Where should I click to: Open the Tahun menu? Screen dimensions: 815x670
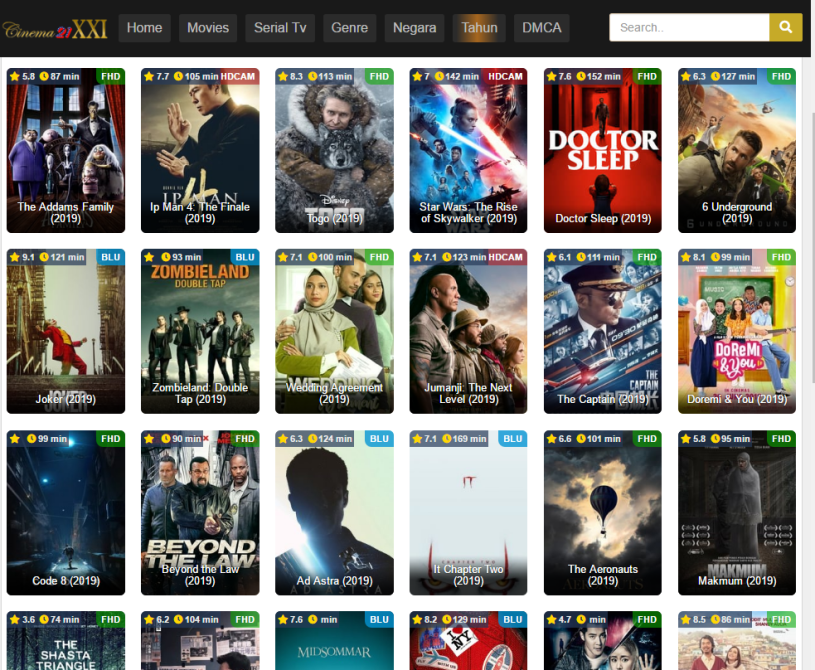point(479,28)
